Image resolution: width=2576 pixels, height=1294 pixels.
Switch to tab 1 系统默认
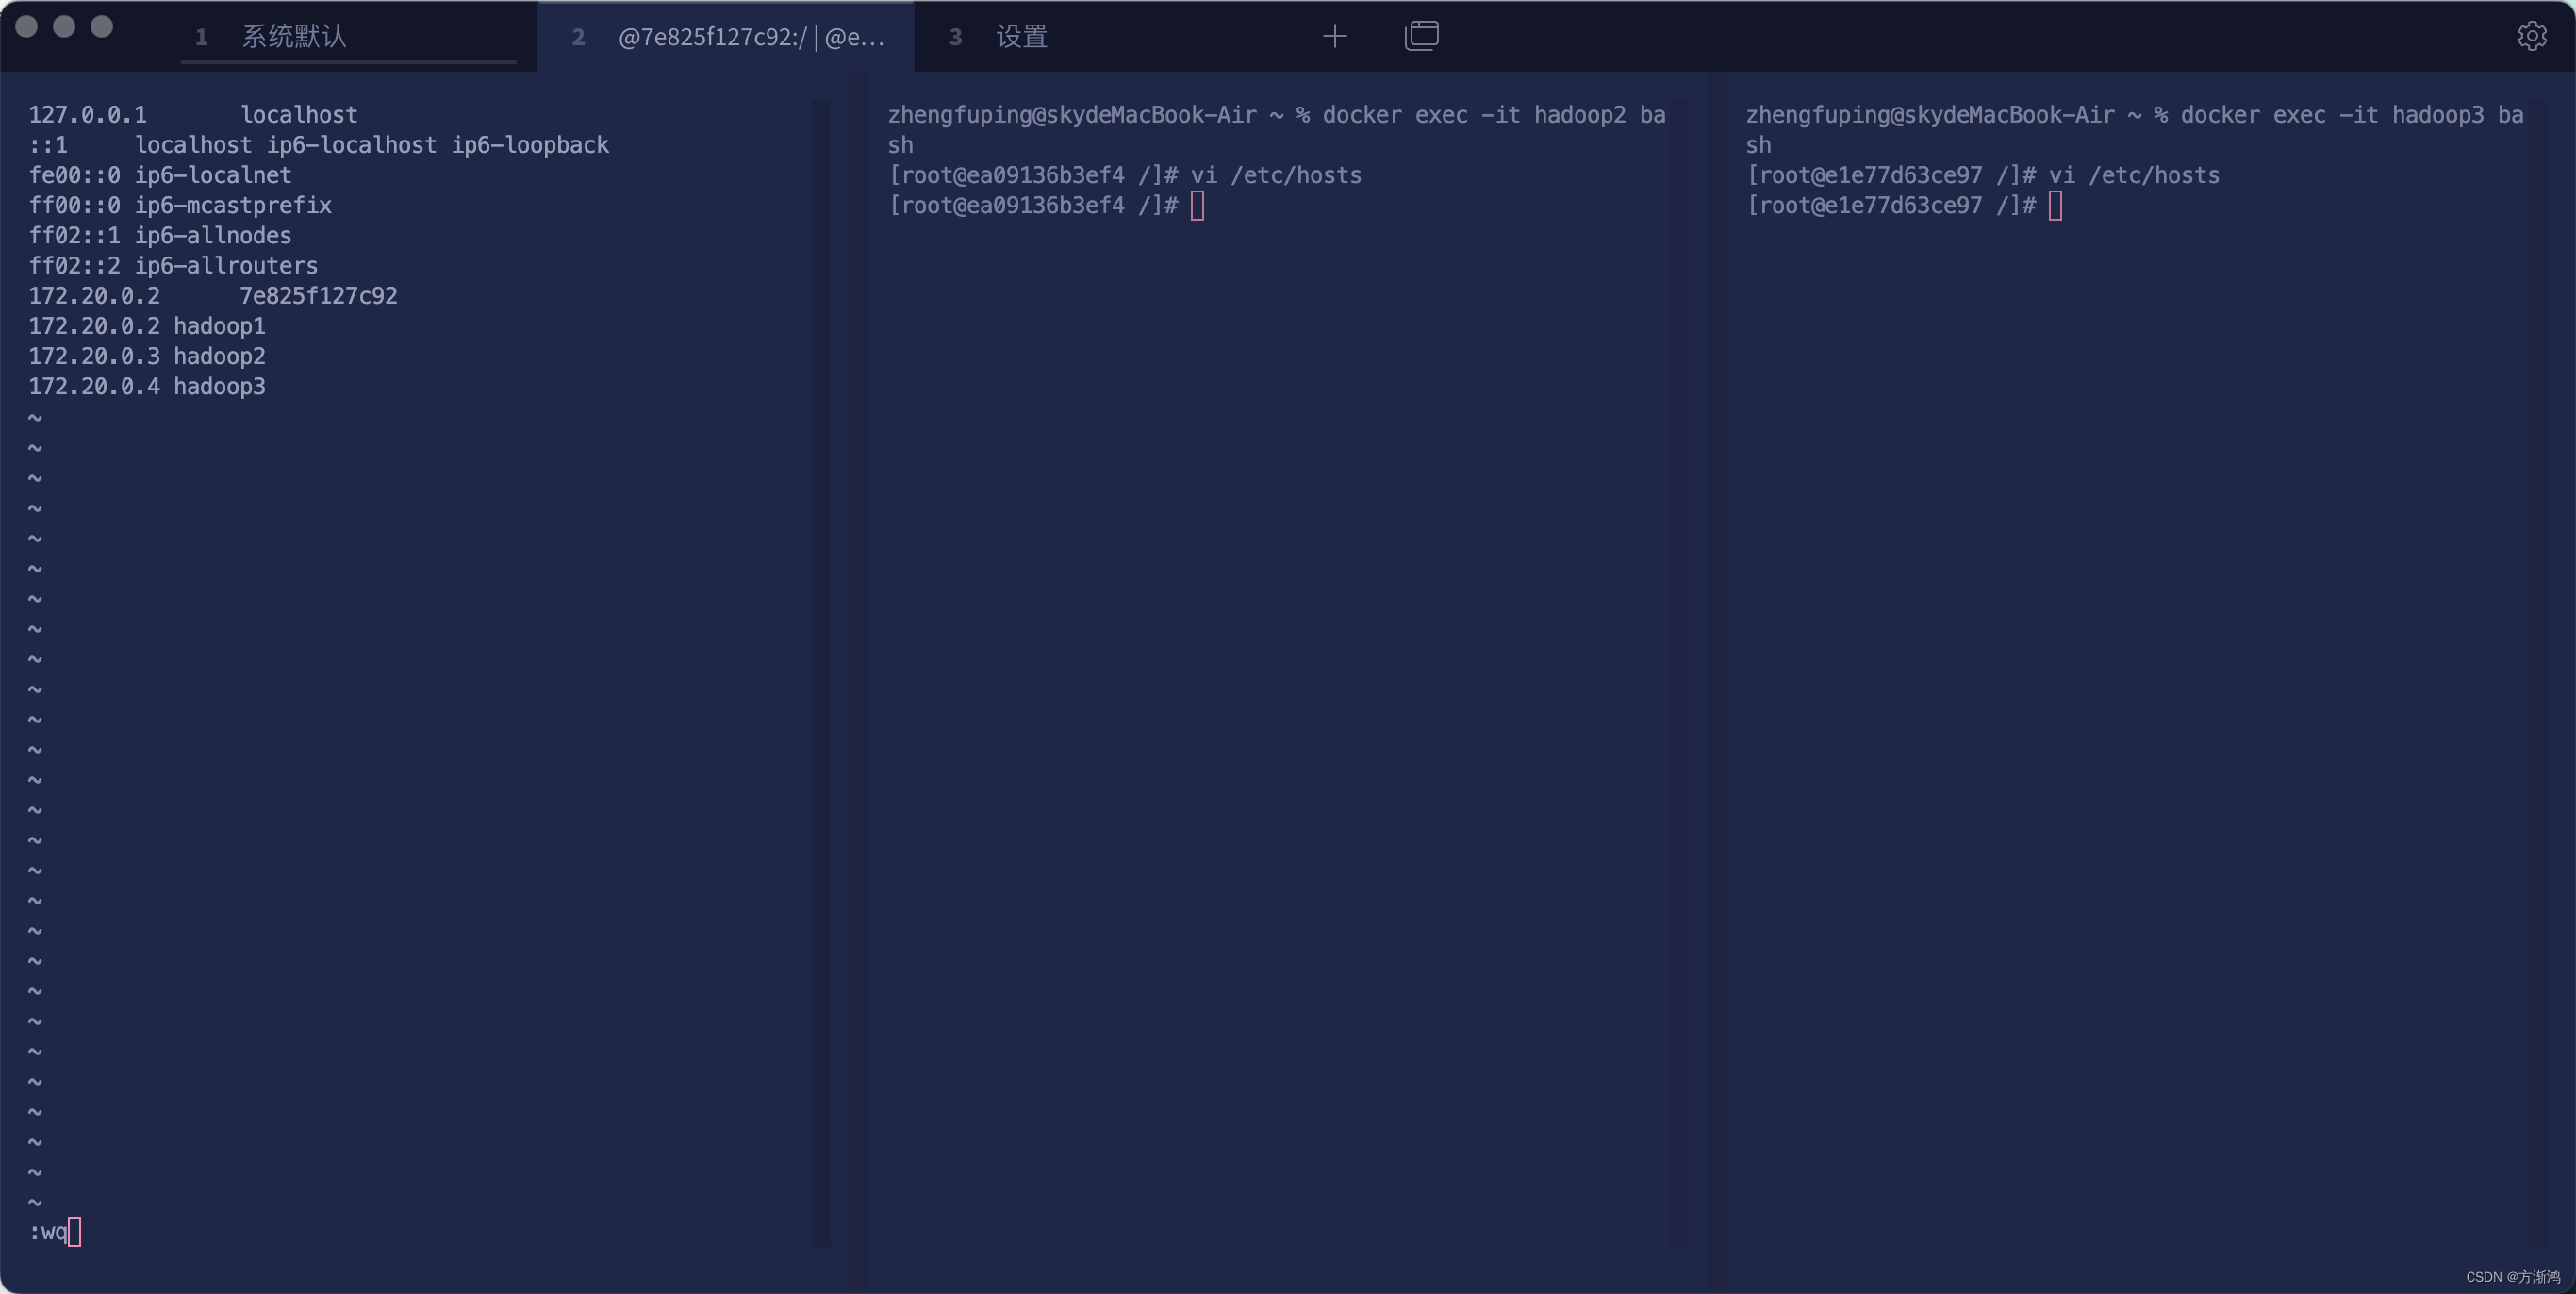[294, 37]
